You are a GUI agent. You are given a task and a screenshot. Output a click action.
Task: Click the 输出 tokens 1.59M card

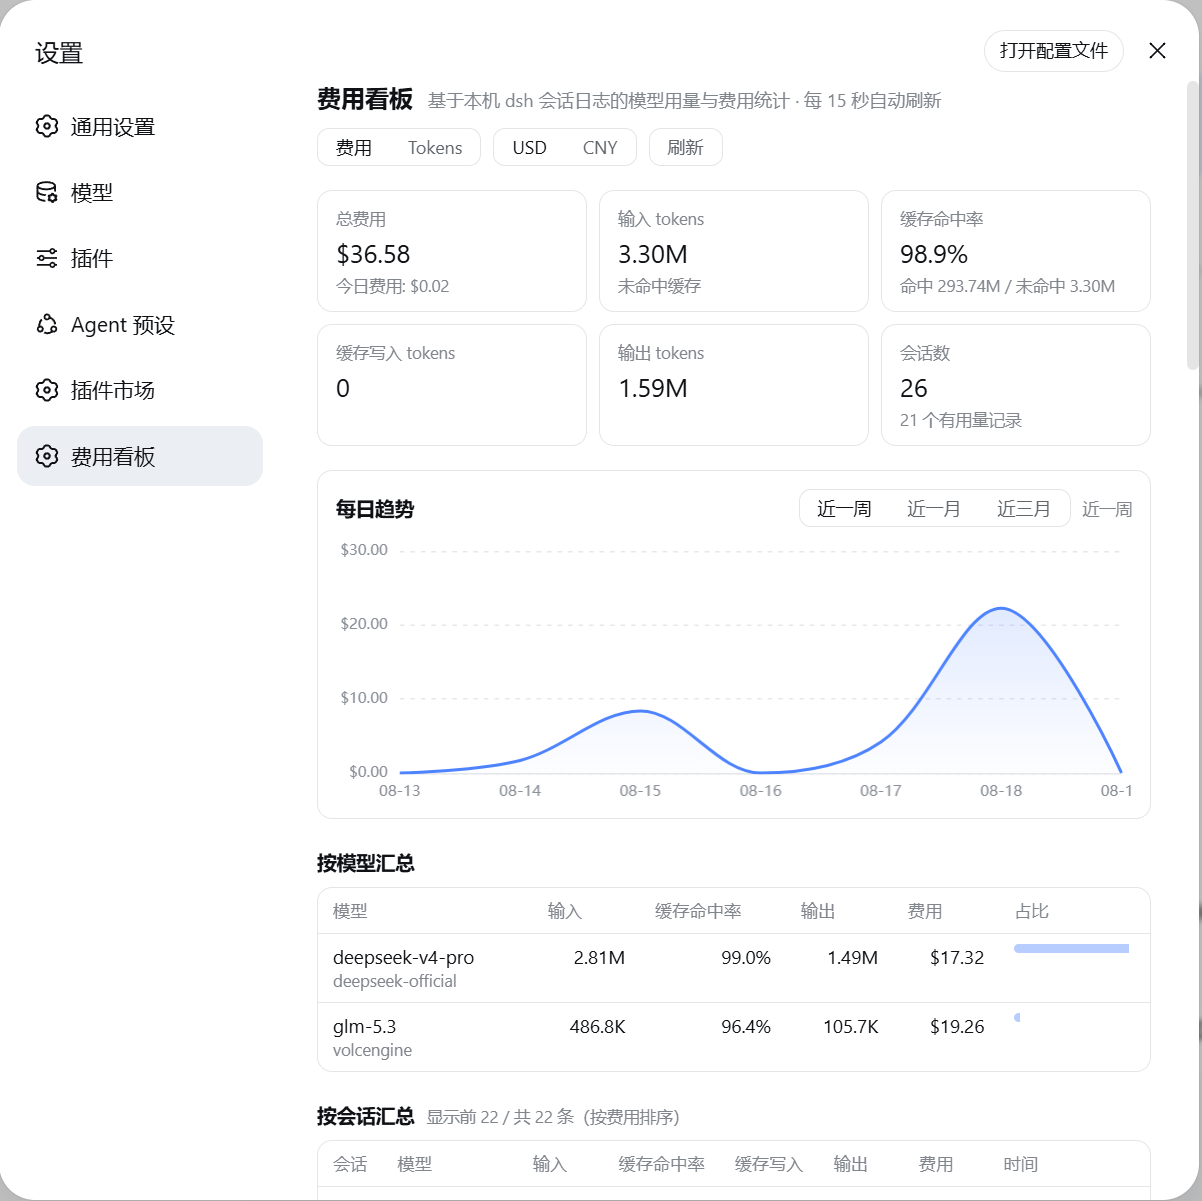click(734, 385)
